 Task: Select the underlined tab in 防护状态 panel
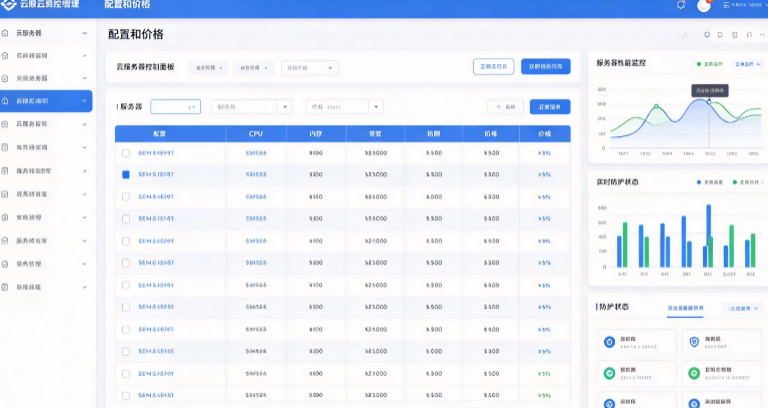[685, 309]
